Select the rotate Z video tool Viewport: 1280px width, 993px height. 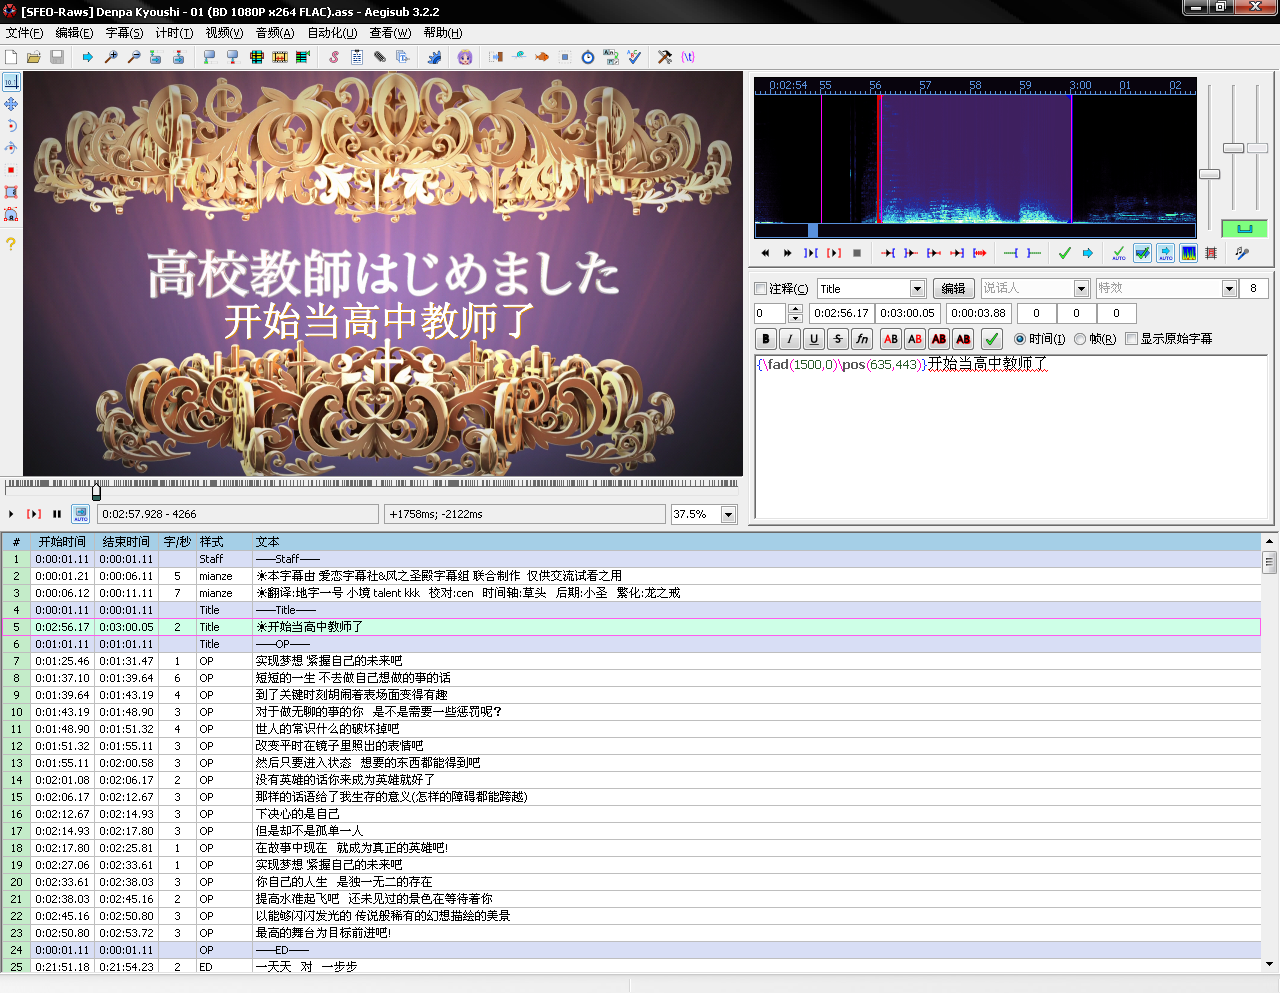[11, 126]
